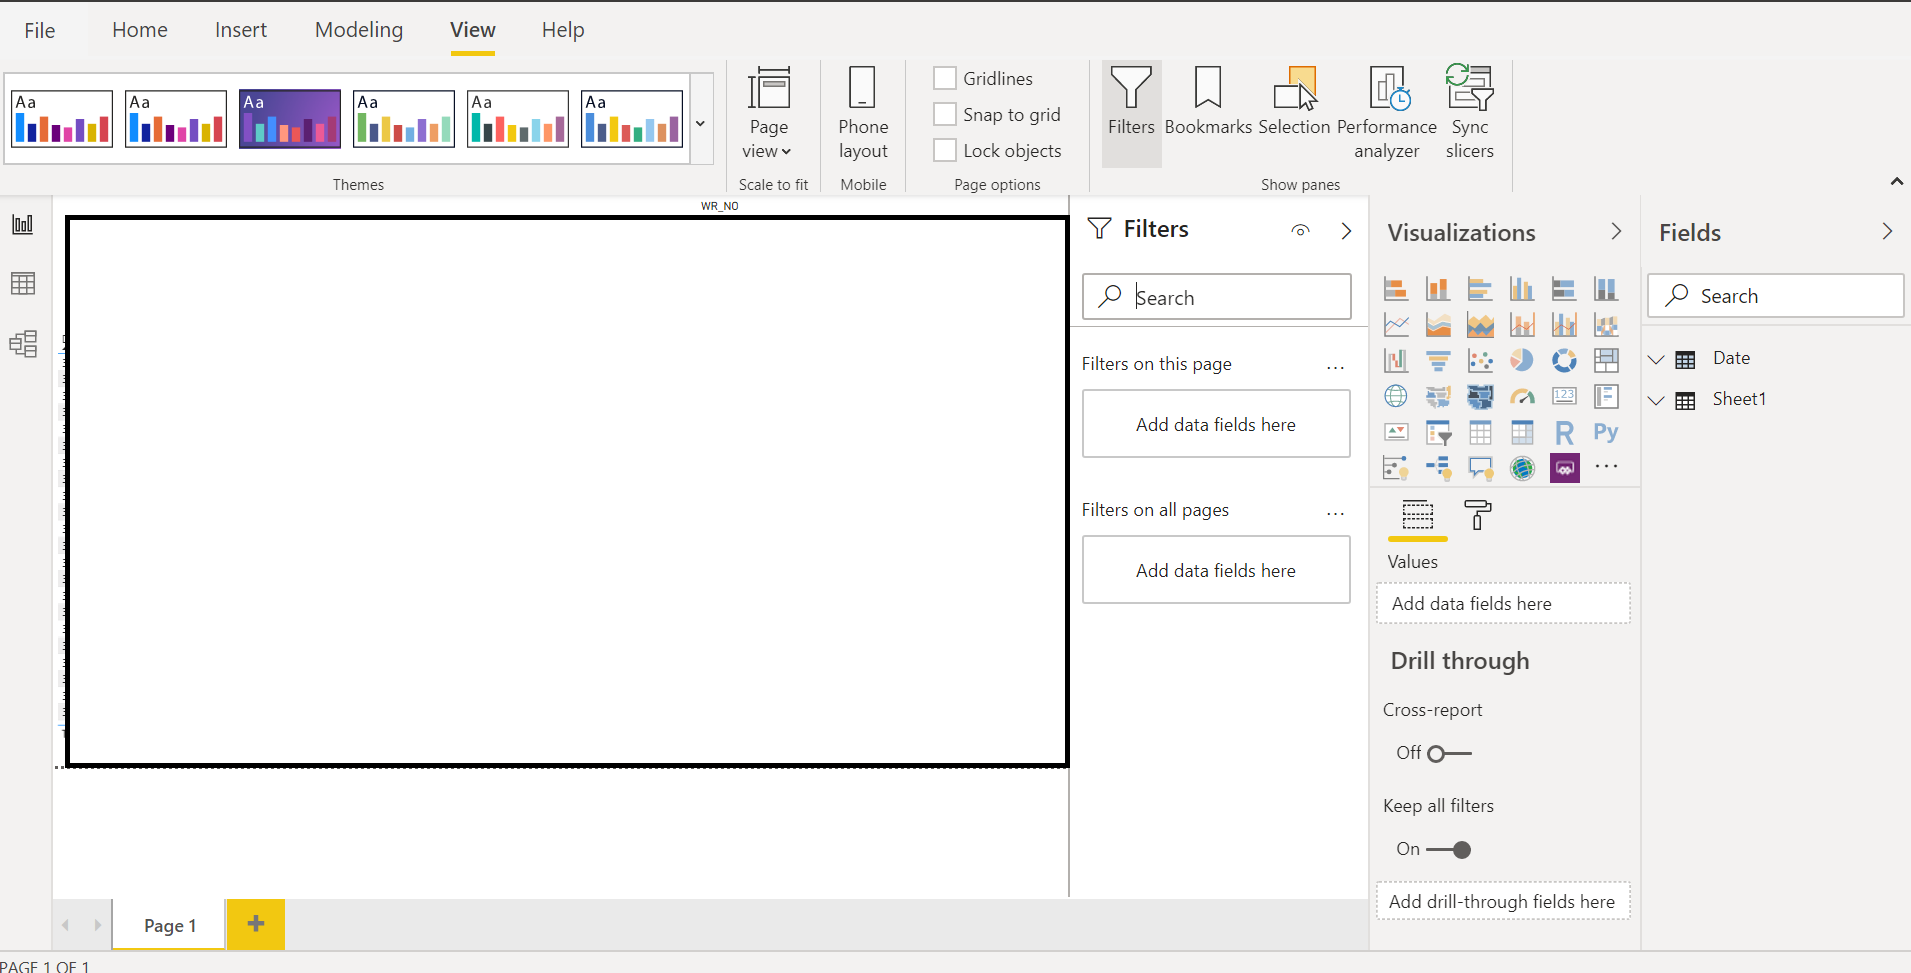Toggle Filters pane visibility eye icon

click(1300, 230)
